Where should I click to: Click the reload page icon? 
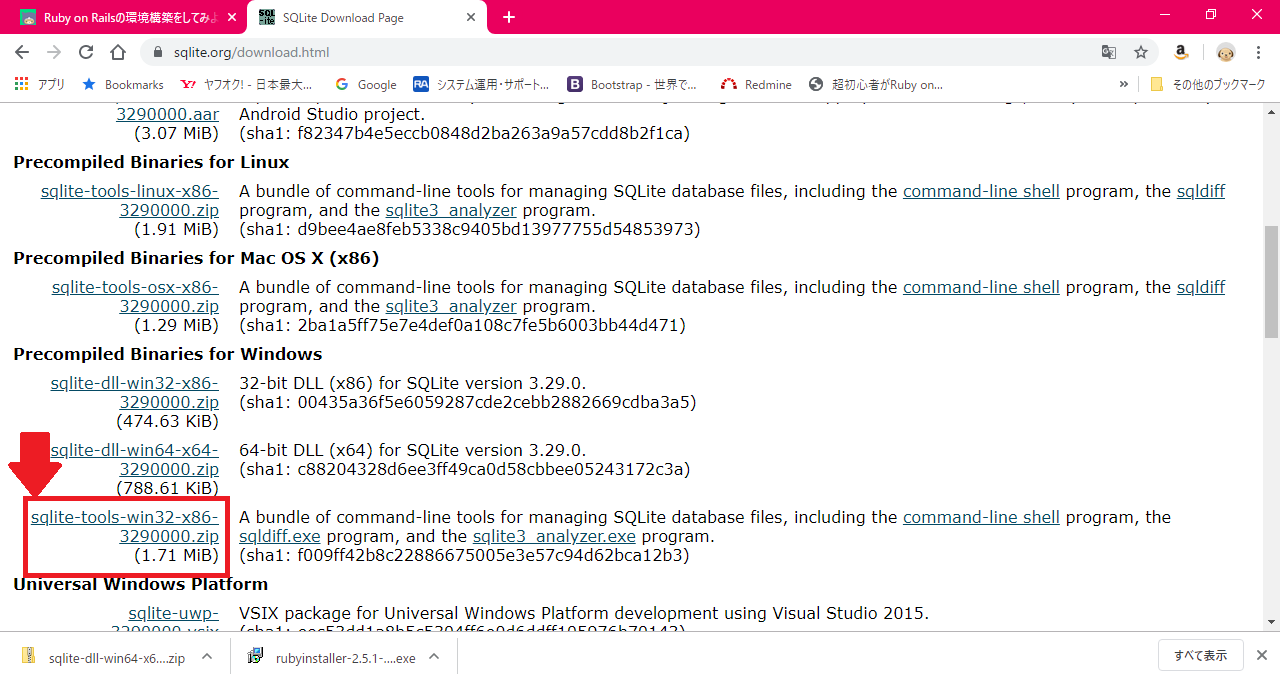[86, 51]
